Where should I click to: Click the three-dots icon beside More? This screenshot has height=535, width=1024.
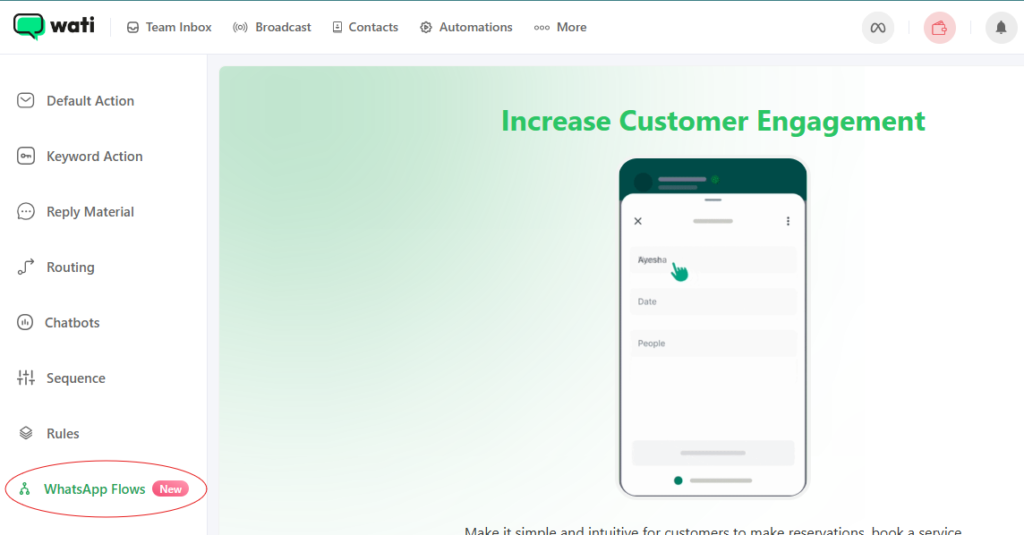[541, 27]
